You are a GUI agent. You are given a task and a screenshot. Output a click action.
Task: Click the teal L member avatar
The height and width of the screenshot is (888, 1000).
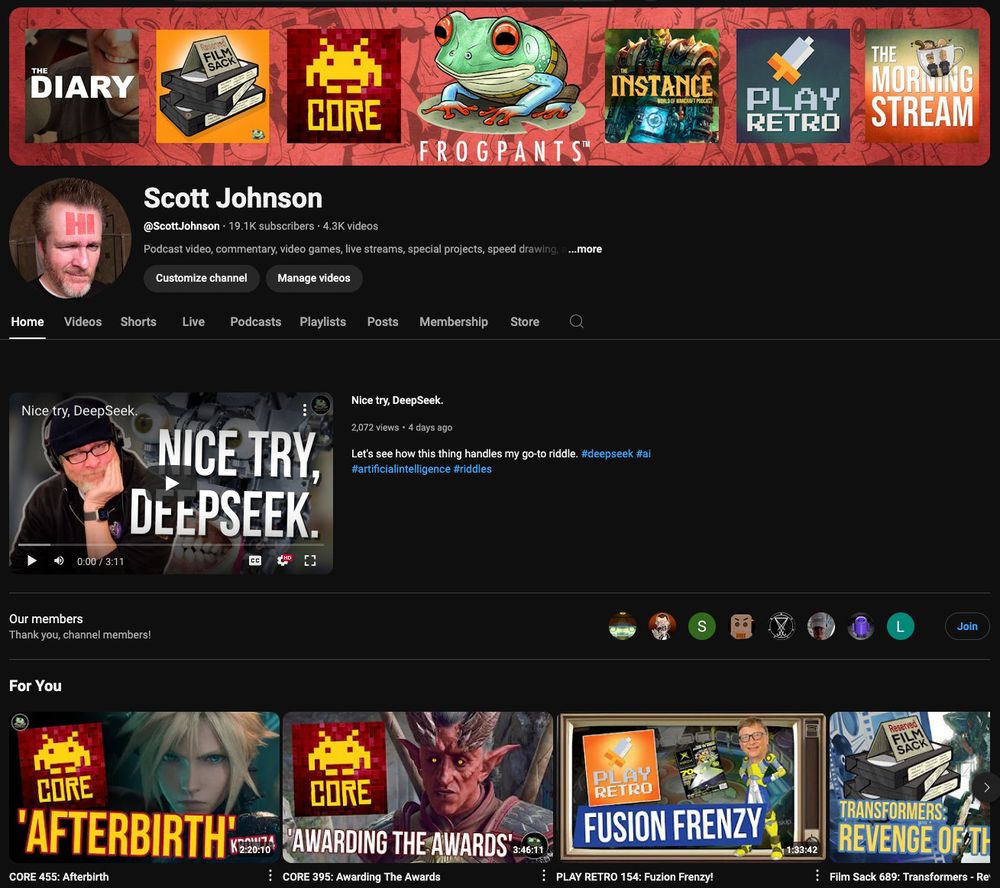(901, 626)
